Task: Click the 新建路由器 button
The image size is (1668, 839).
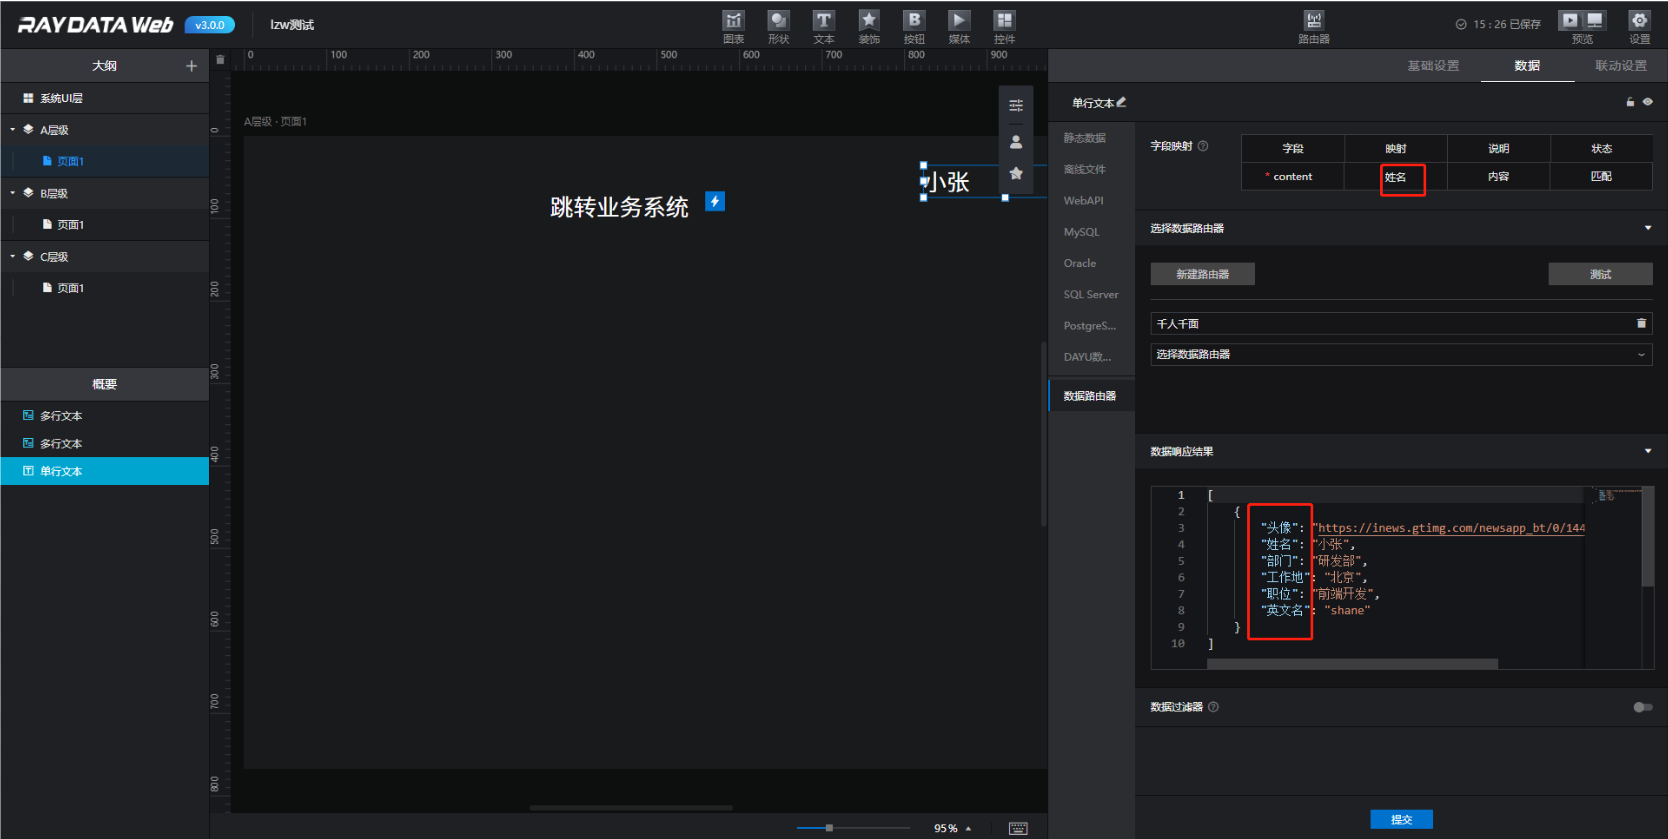Action: pos(1202,274)
